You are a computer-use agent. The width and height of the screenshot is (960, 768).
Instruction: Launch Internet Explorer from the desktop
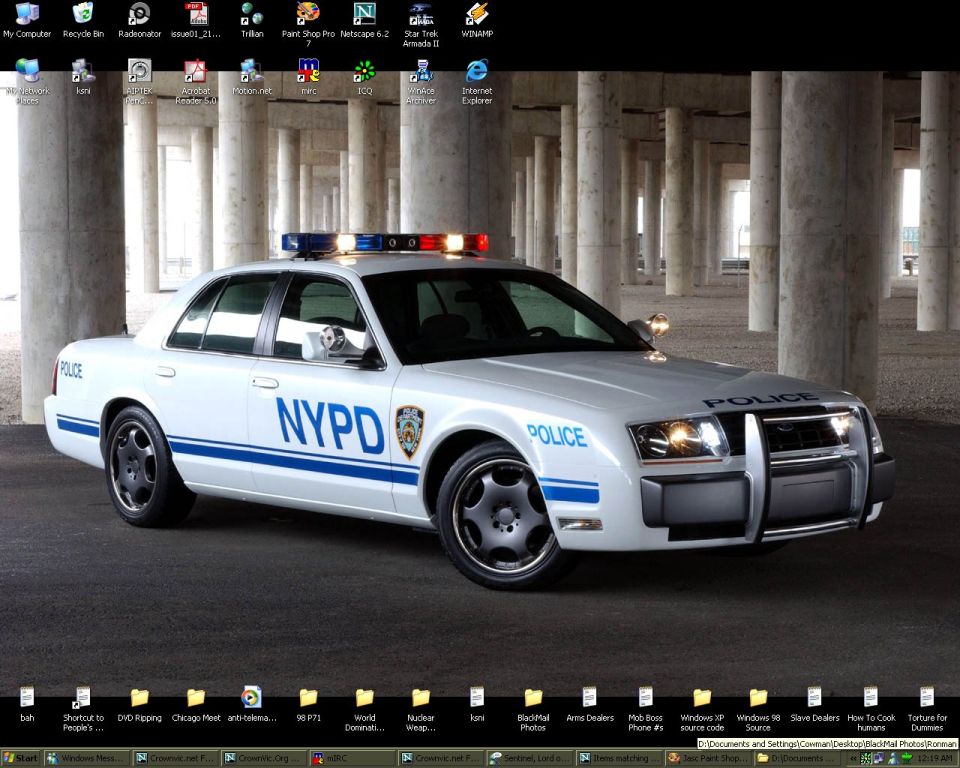(477, 81)
